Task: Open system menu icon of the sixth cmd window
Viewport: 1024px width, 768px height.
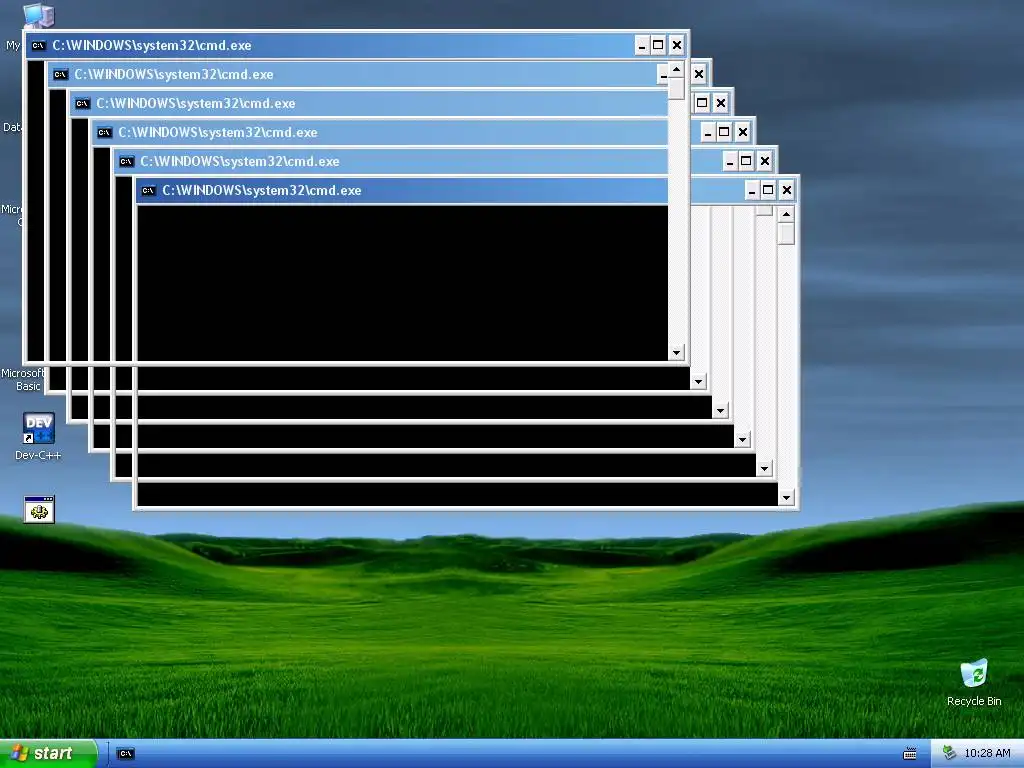Action: (x=149, y=191)
